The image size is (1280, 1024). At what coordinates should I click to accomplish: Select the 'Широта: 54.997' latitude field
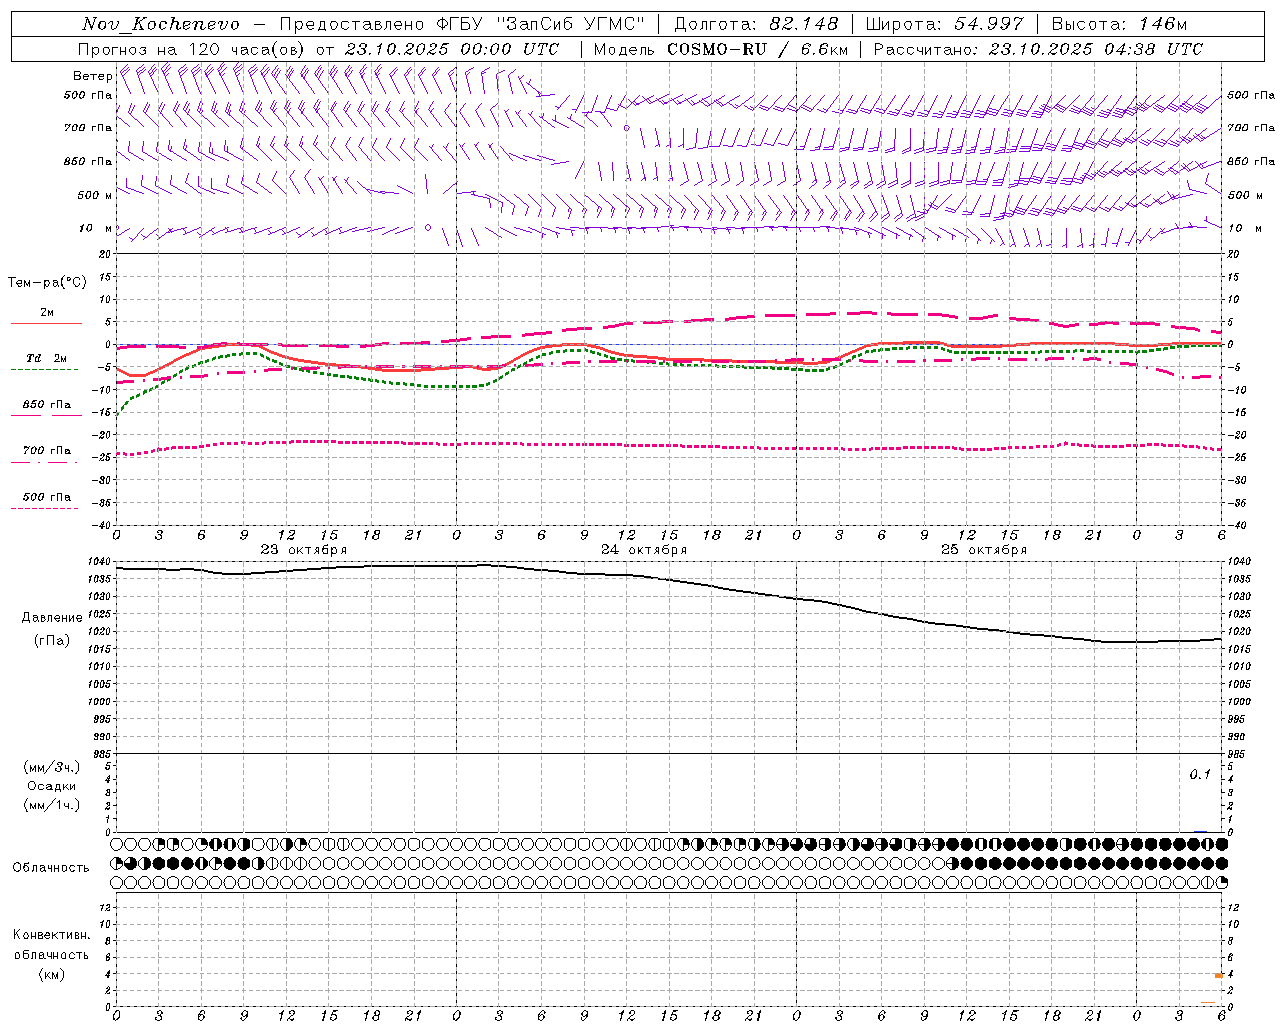[x=944, y=24]
